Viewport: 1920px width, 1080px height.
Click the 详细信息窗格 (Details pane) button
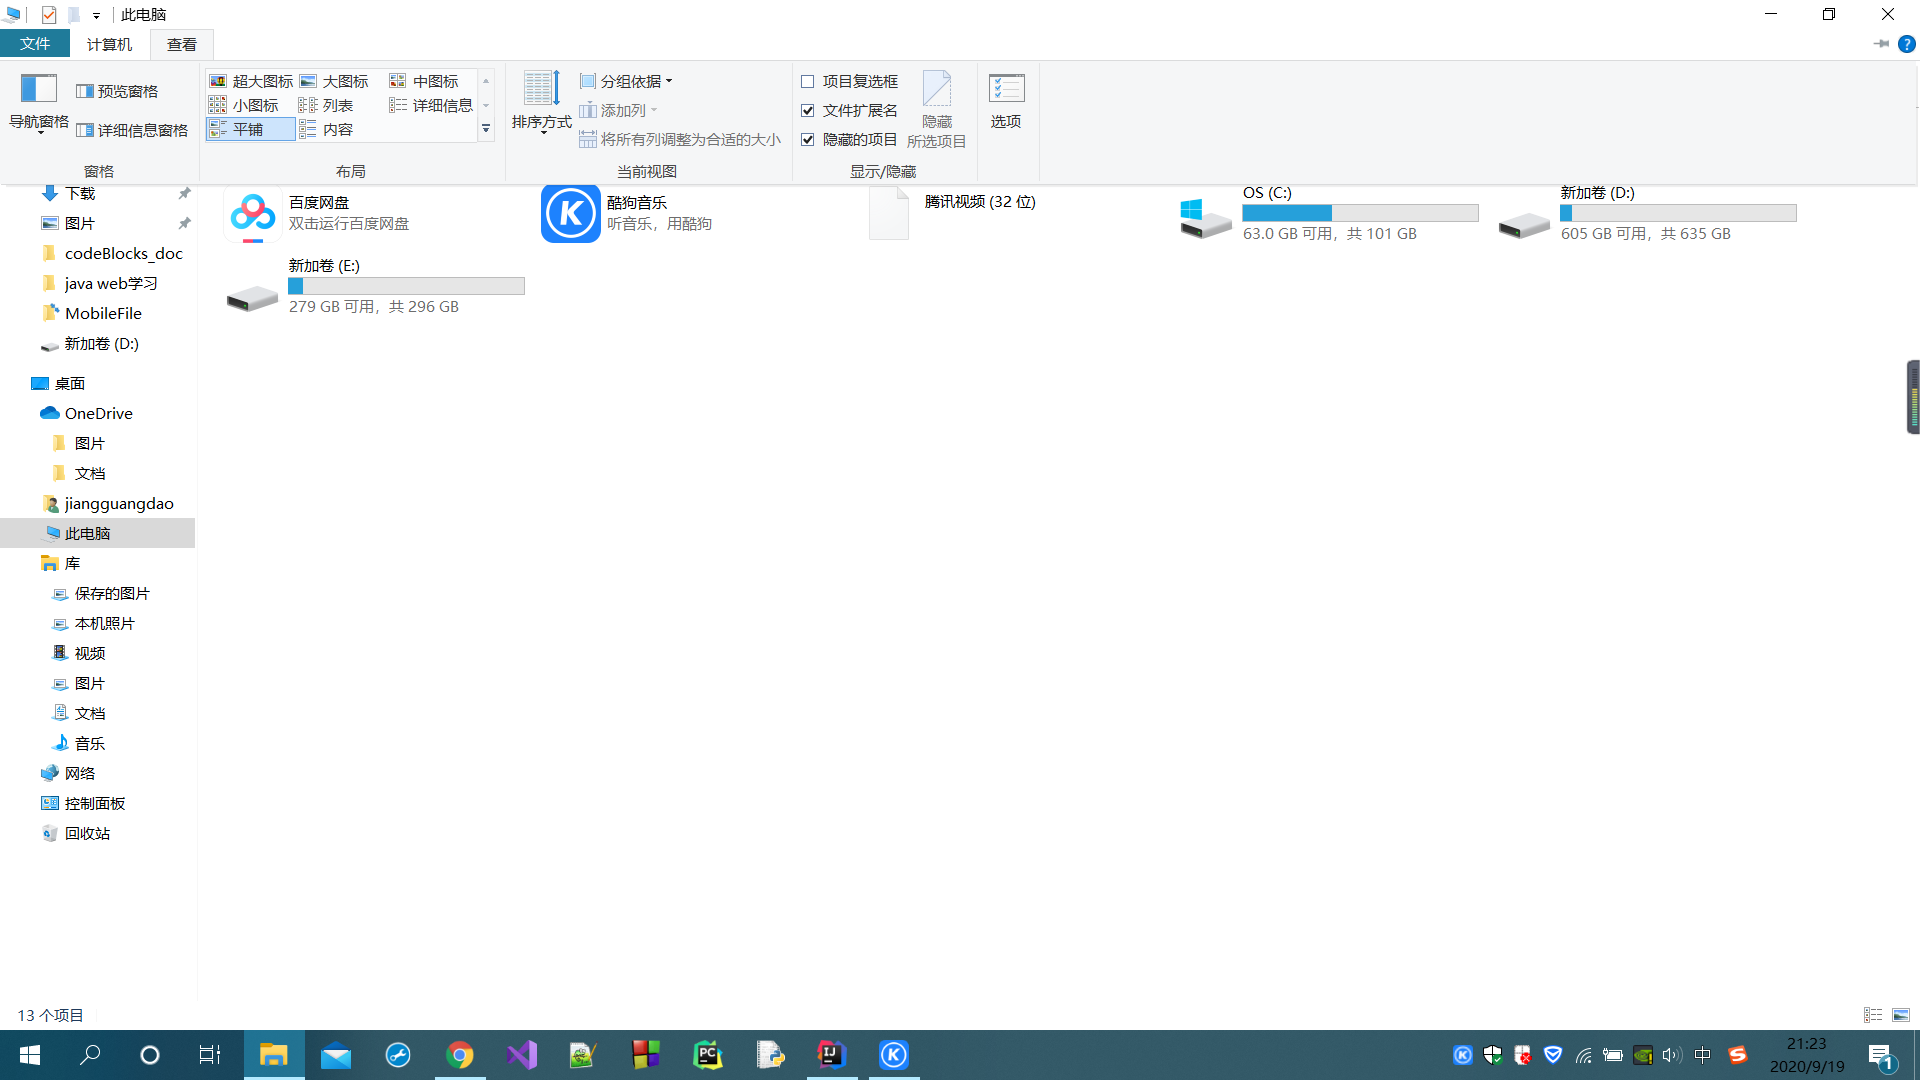coord(132,130)
